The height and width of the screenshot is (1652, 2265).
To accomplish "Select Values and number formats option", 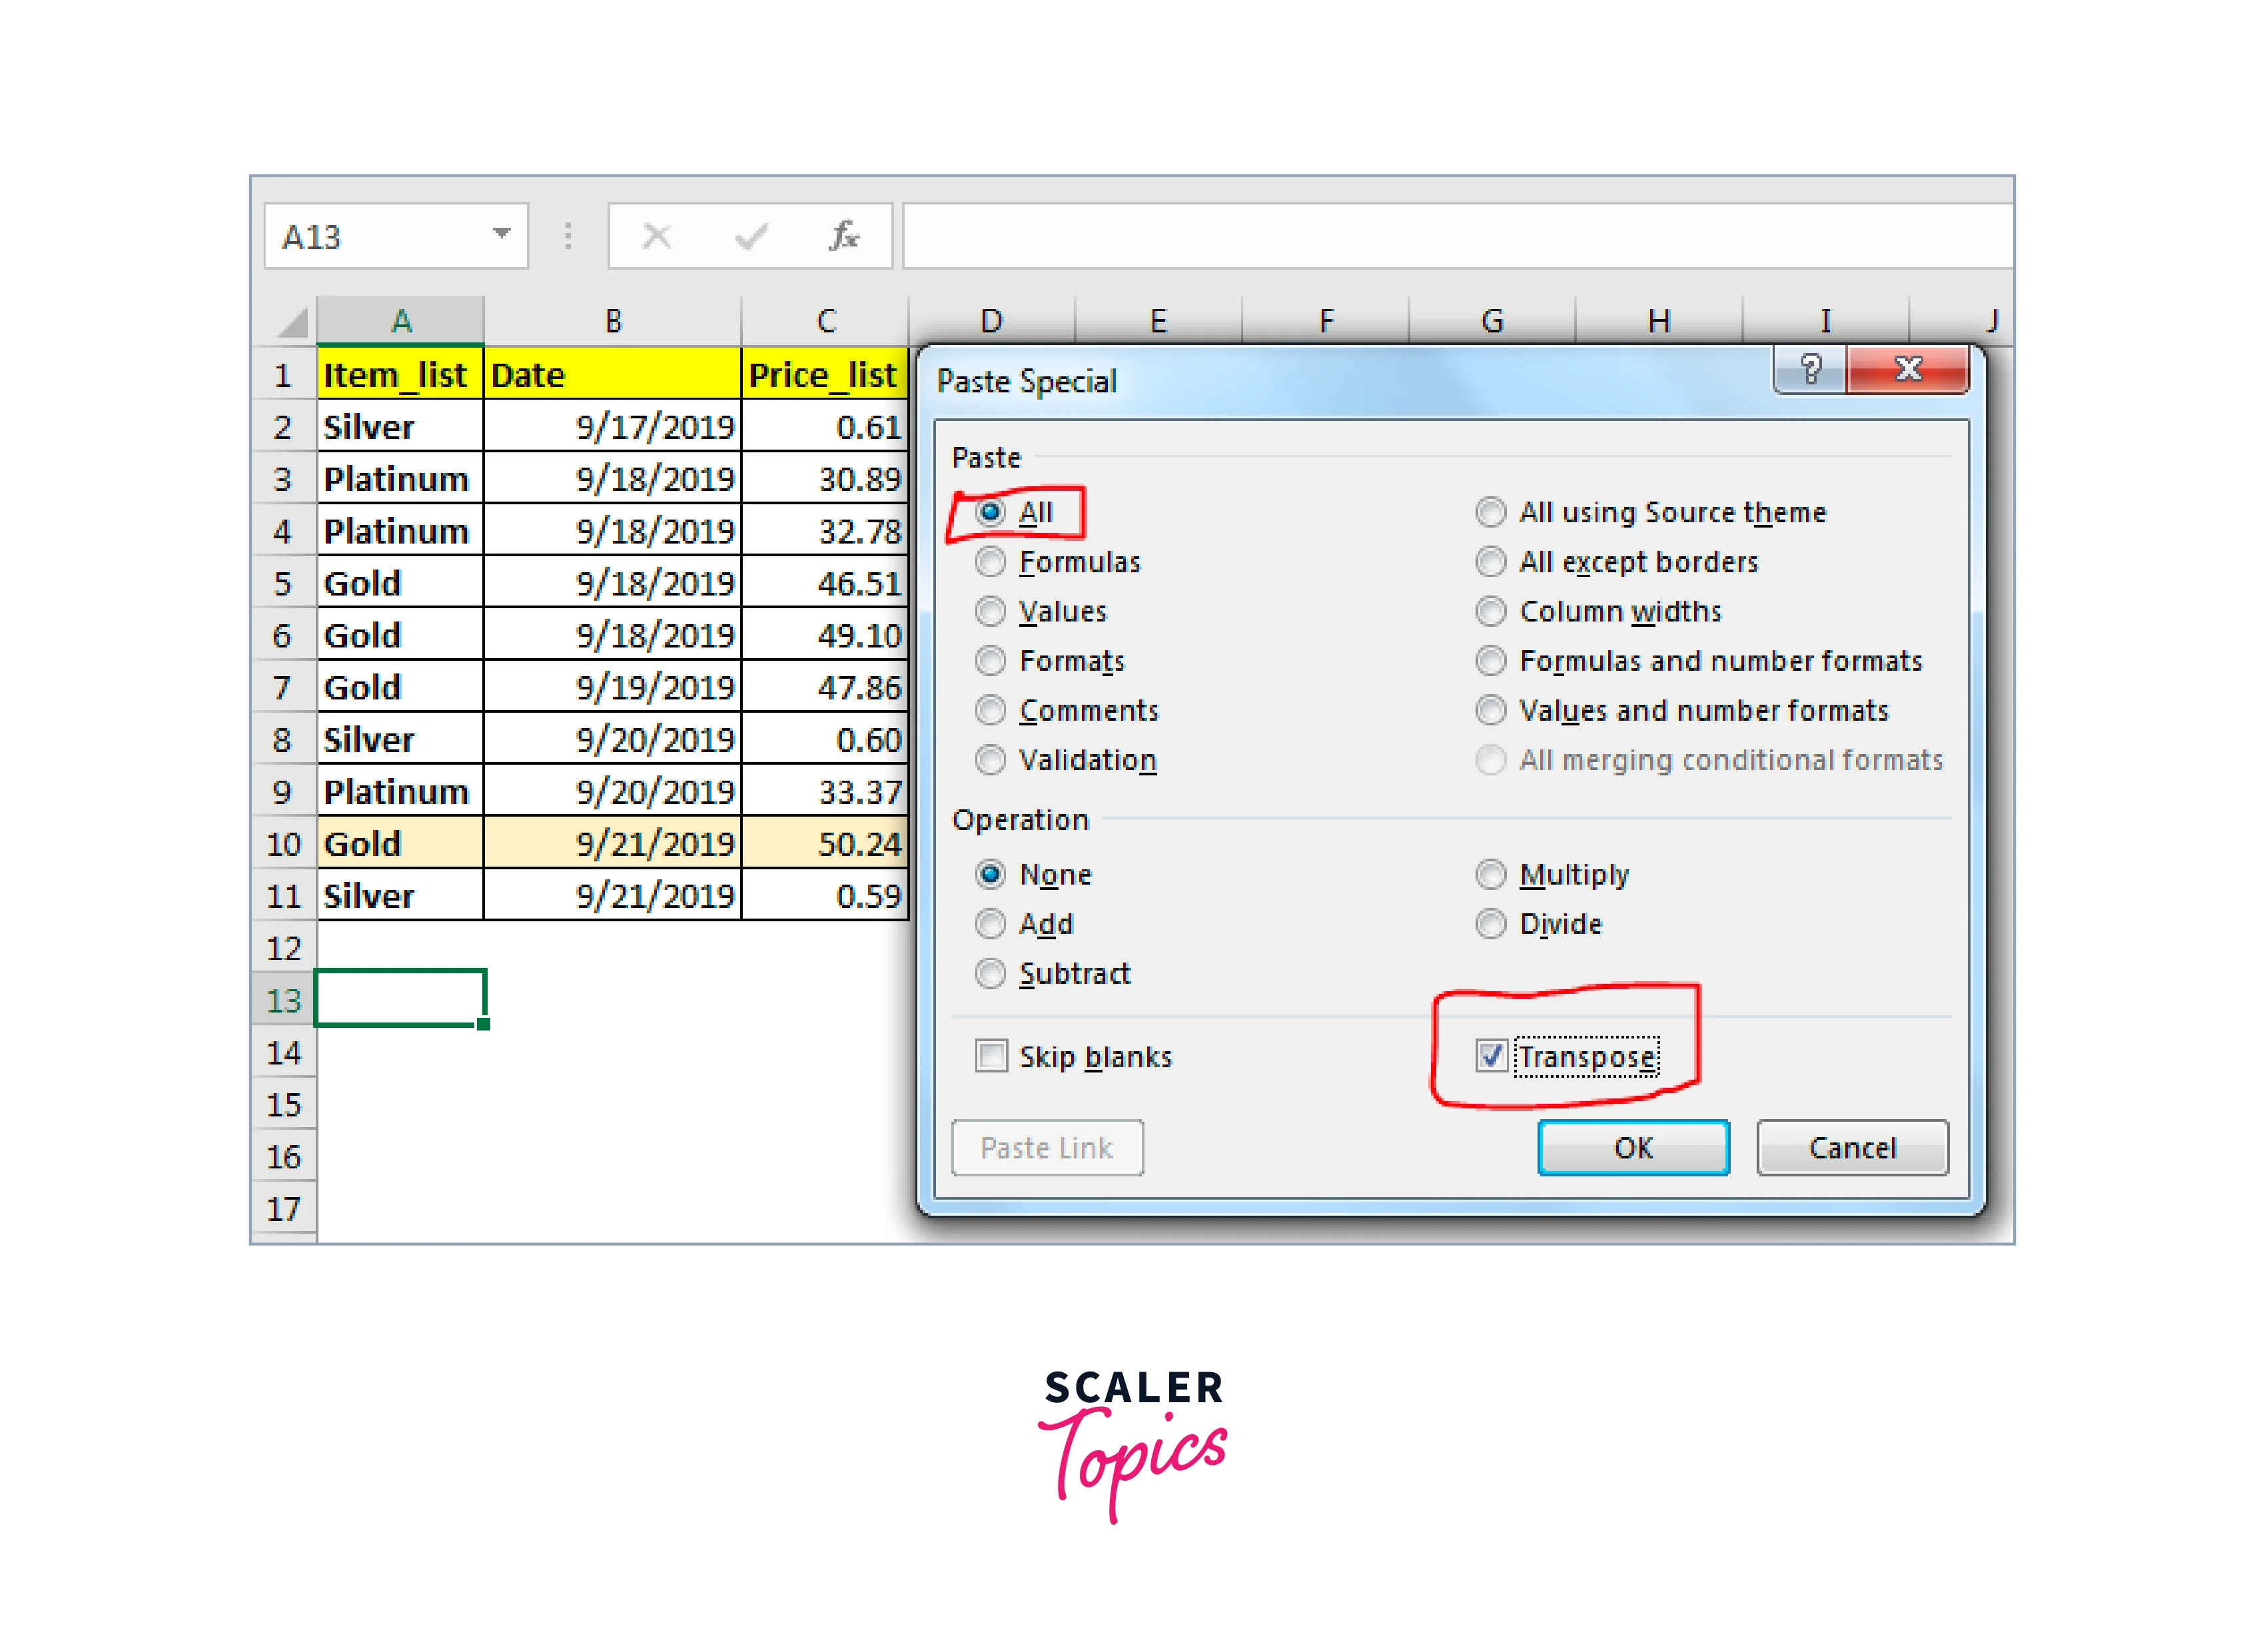I will pos(1490,710).
